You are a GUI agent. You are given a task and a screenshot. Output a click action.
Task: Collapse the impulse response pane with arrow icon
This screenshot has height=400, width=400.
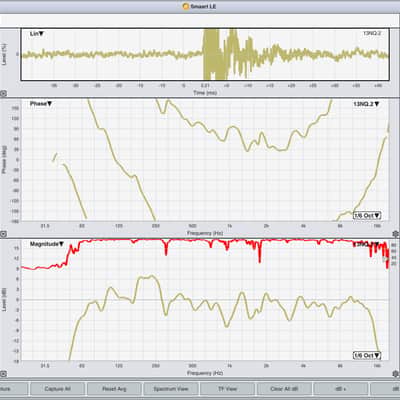(3, 94)
